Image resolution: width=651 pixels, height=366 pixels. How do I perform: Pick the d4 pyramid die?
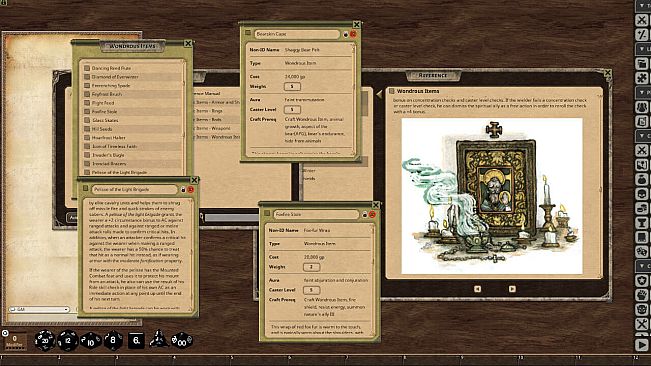click(159, 339)
